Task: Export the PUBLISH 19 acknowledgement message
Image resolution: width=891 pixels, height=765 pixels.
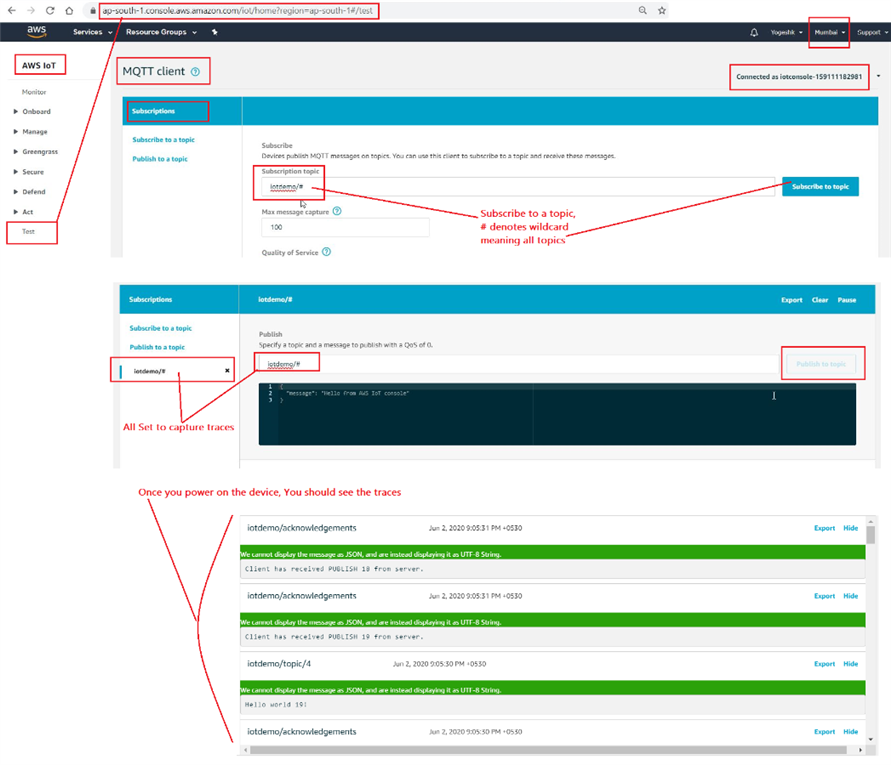Action: tap(825, 596)
